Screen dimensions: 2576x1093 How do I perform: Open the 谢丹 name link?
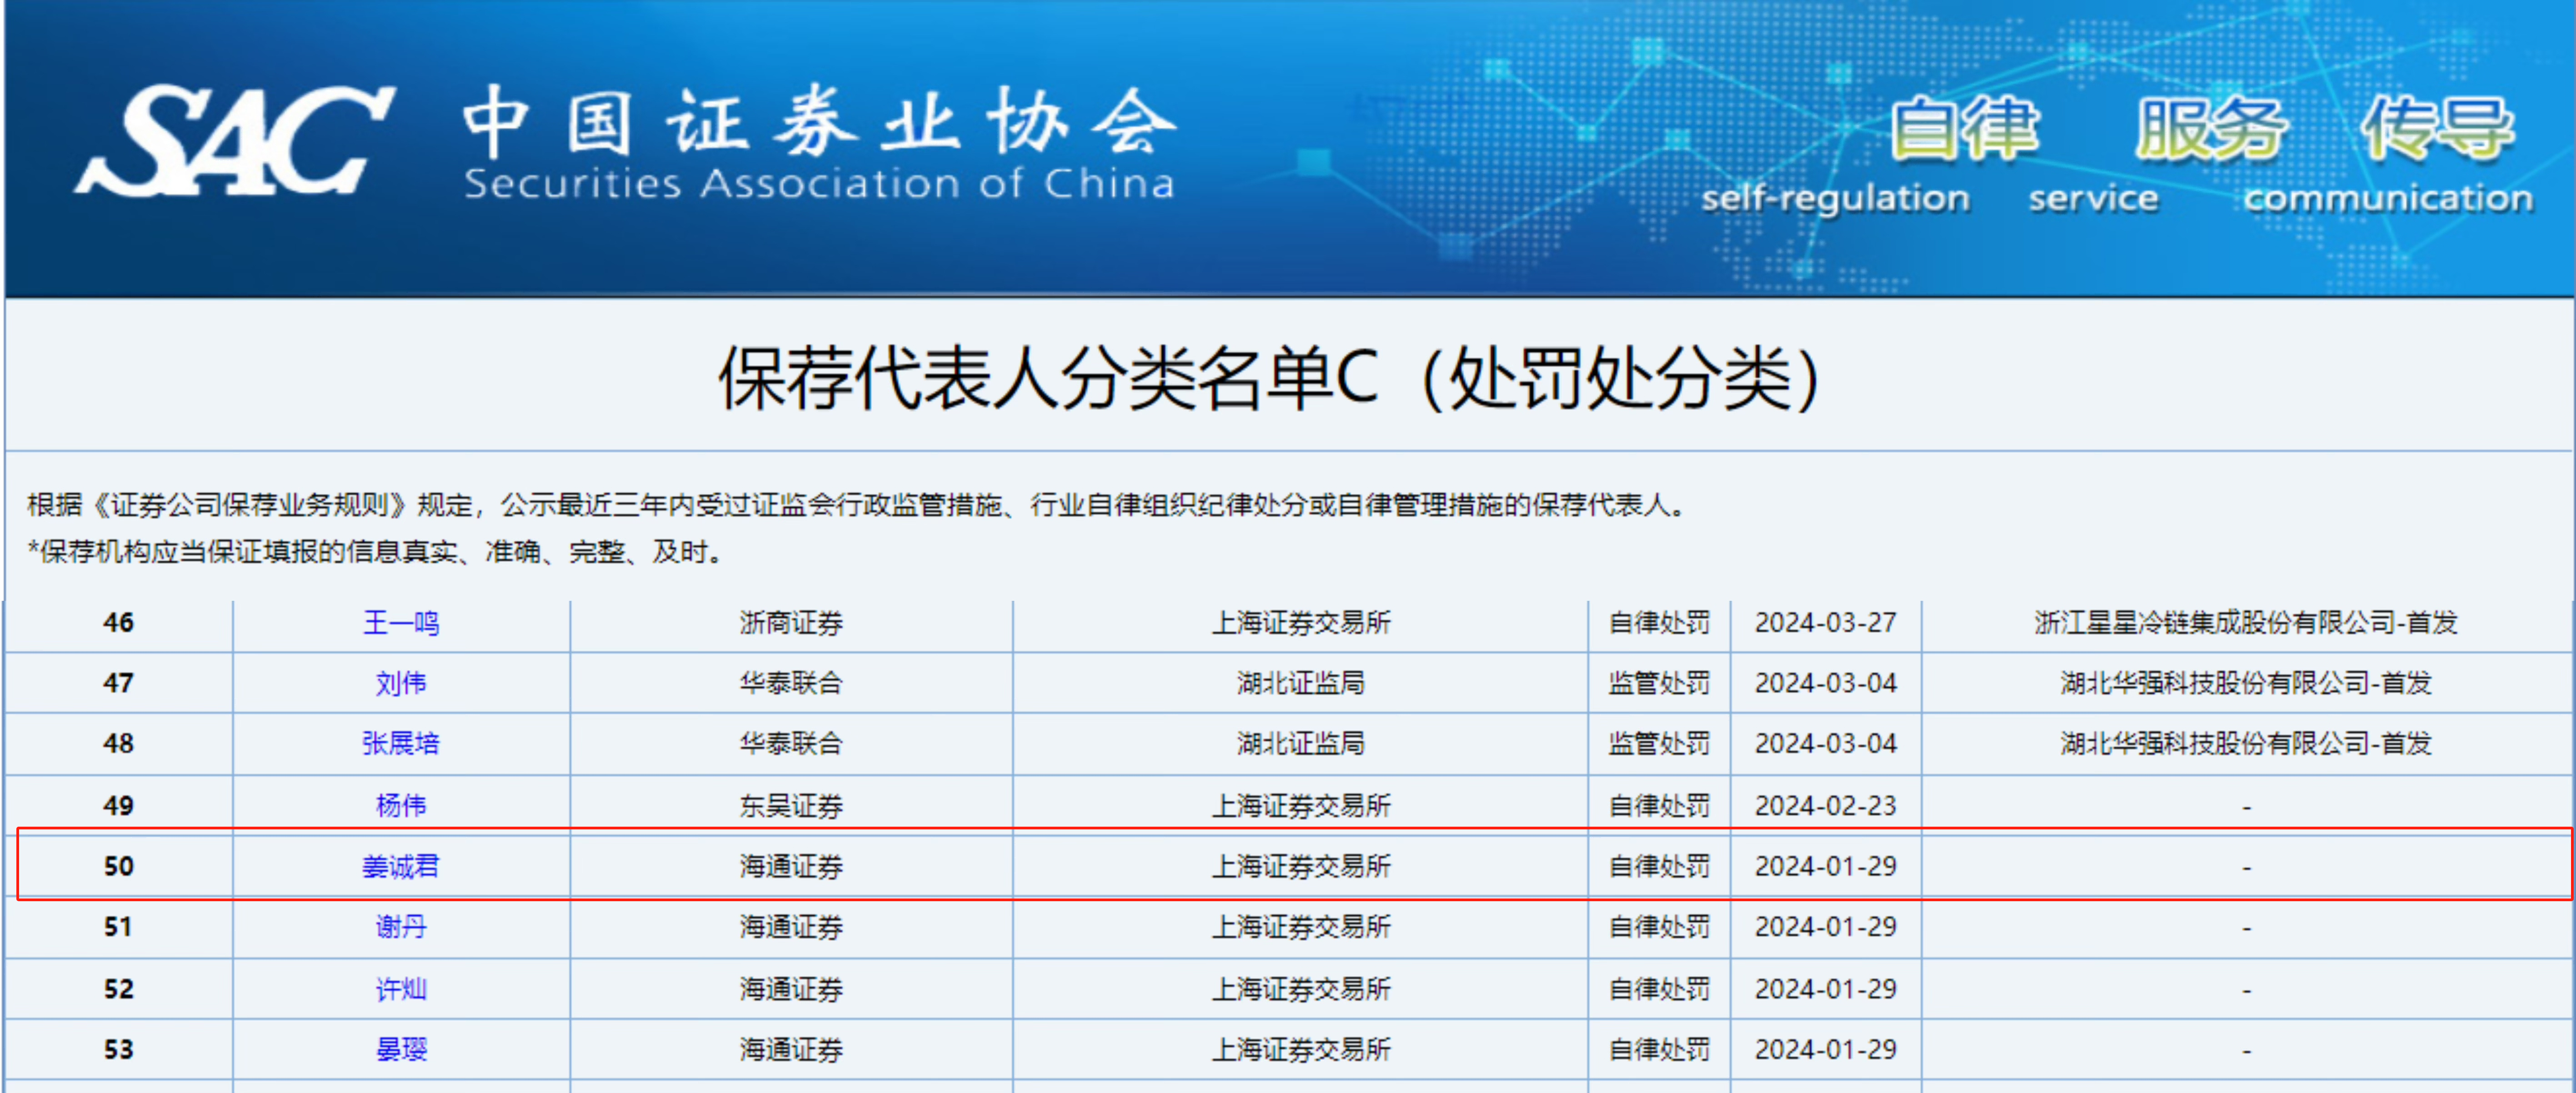401,927
